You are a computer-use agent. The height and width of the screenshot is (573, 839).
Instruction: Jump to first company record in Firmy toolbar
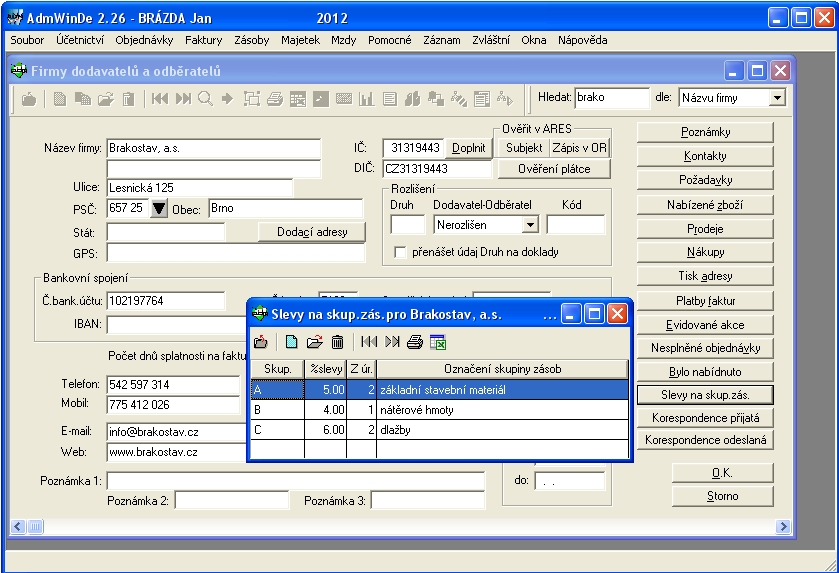click(159, 99)
